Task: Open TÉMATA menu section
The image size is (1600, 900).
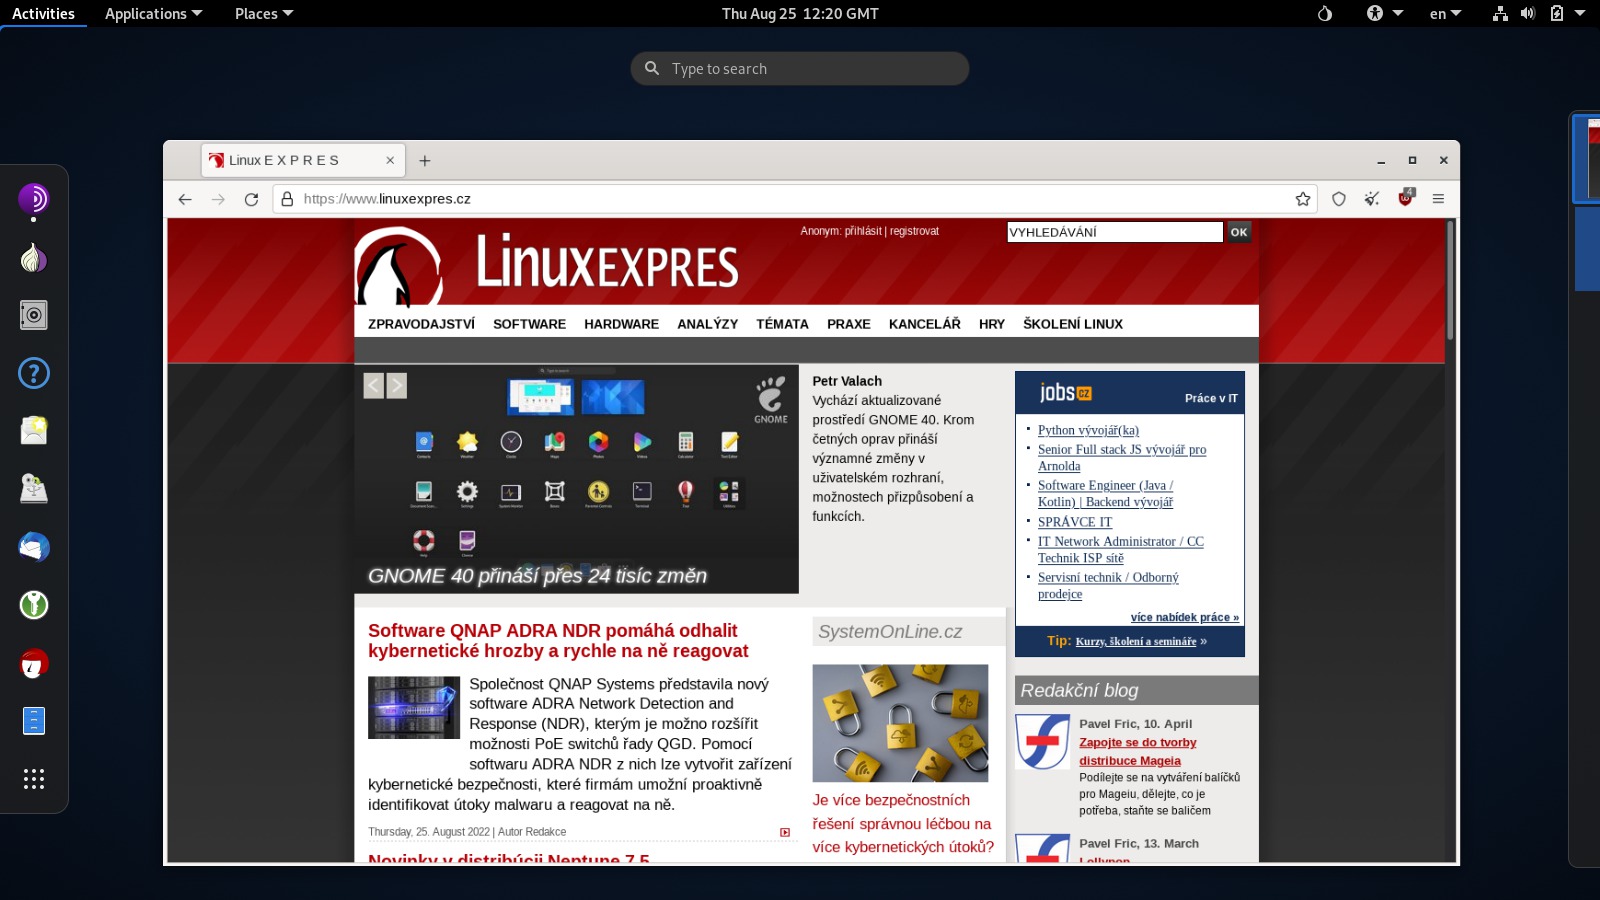Action: pos(782,324)
